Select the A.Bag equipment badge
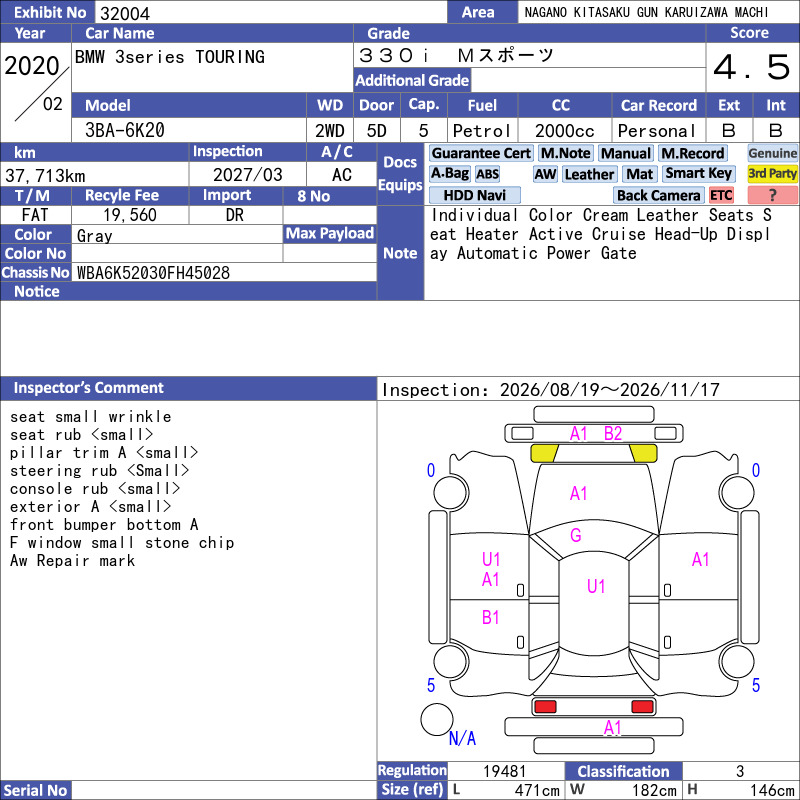Screen dimensions: 800x800 pos(449,173)
